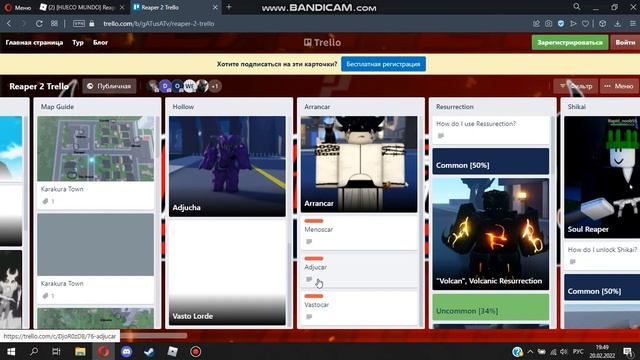Click the Войти login button
The height and width of the screenshot is (360, 640).
pos(625,42)
